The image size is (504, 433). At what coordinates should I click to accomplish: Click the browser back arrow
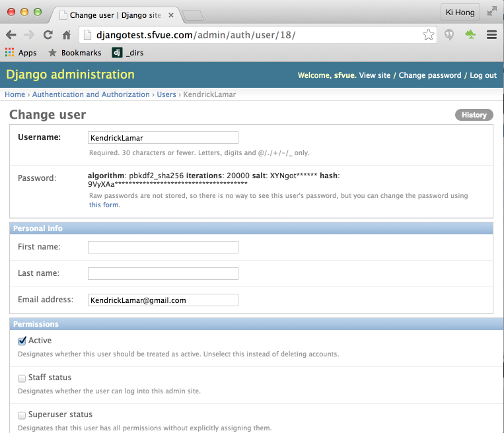[x=11, y=35]
